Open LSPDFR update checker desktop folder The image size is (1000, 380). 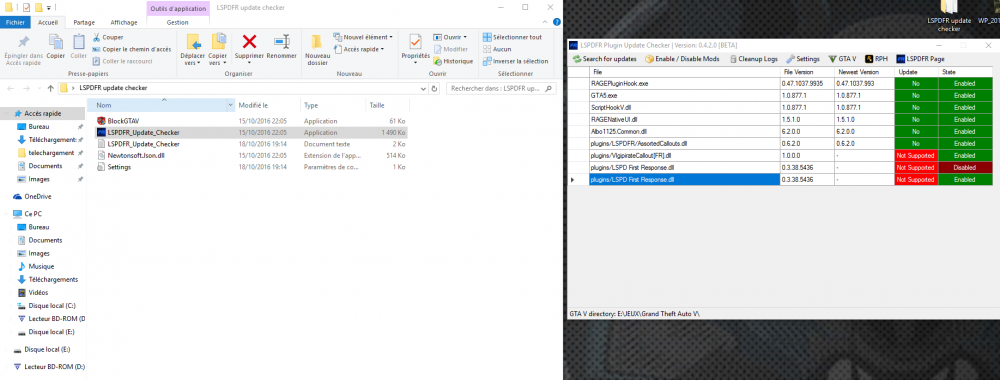pyautogui.click(x=948, y=15)
